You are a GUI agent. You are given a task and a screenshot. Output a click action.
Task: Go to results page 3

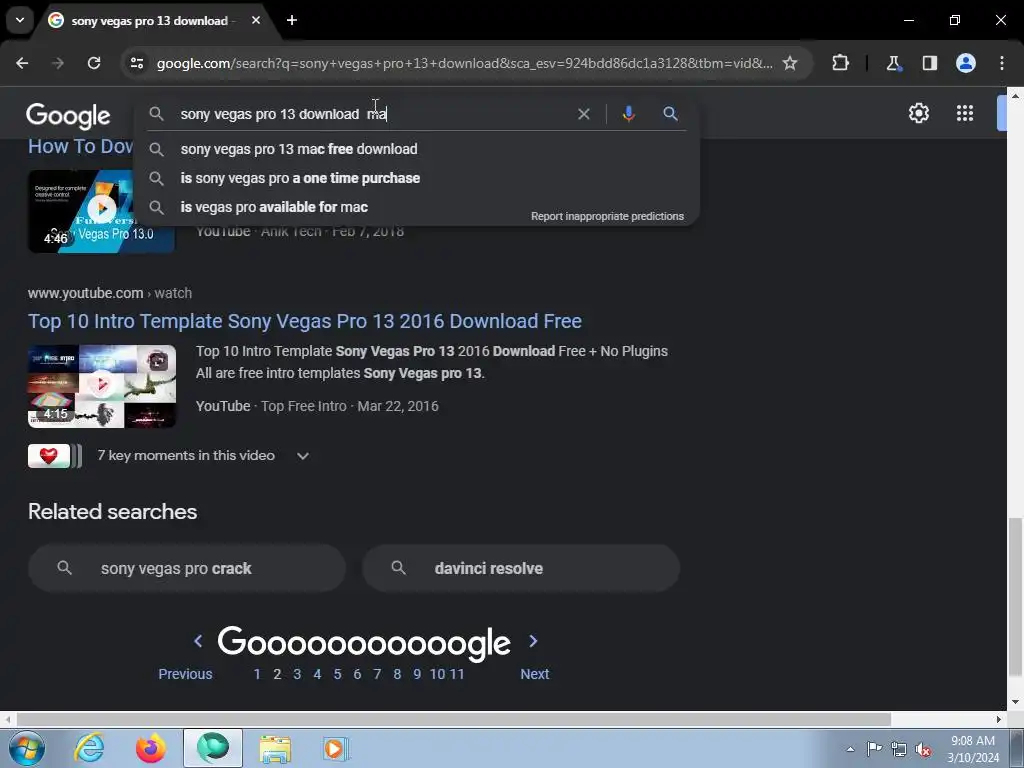click(x=297, y=674)
